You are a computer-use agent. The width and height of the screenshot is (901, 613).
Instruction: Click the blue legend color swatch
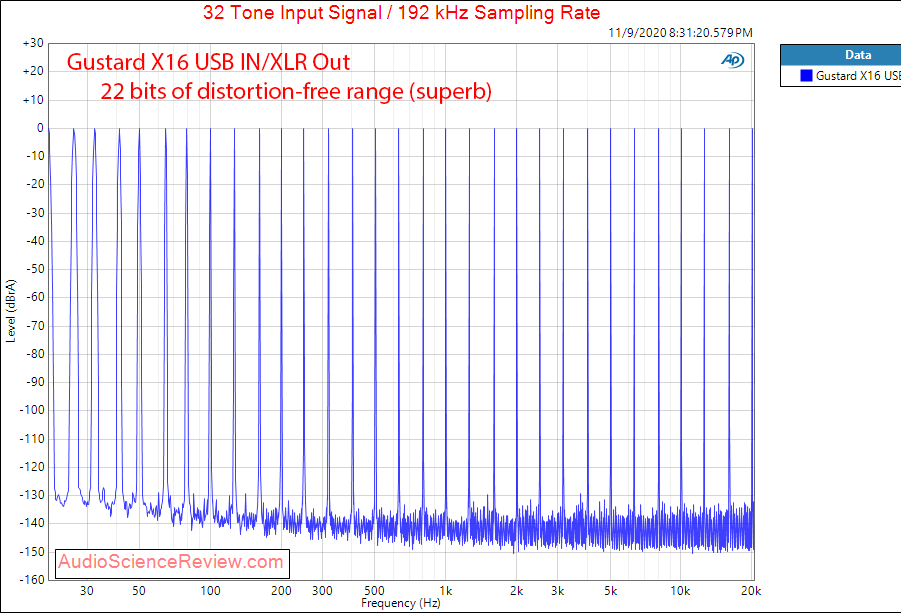[x=806, y=76]
